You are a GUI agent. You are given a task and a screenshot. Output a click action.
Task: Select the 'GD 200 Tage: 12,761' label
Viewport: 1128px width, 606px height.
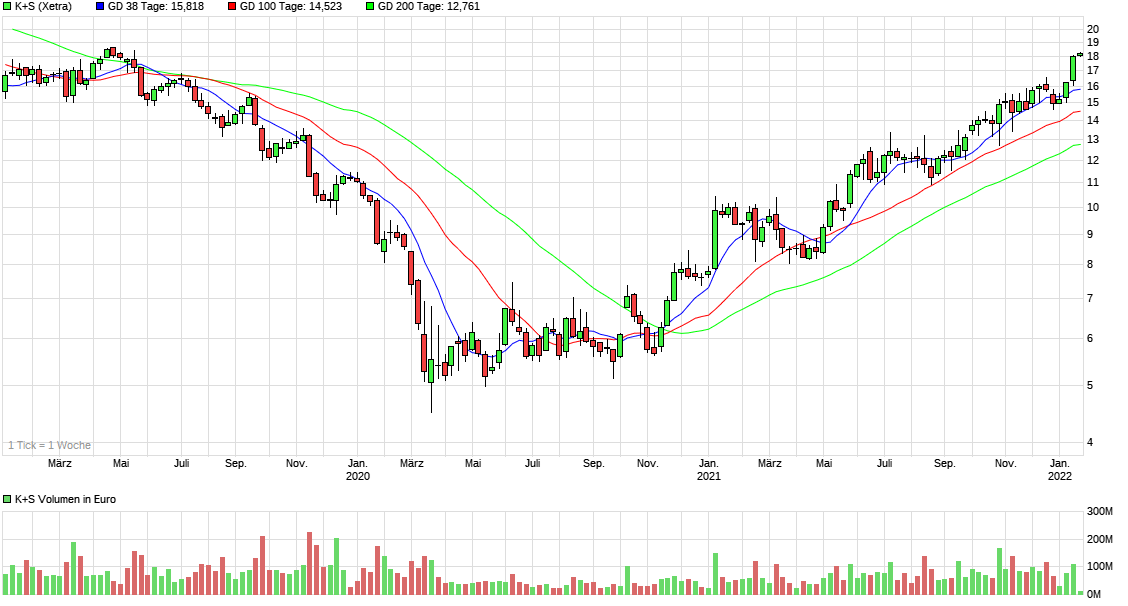click(x=429, y=6)
